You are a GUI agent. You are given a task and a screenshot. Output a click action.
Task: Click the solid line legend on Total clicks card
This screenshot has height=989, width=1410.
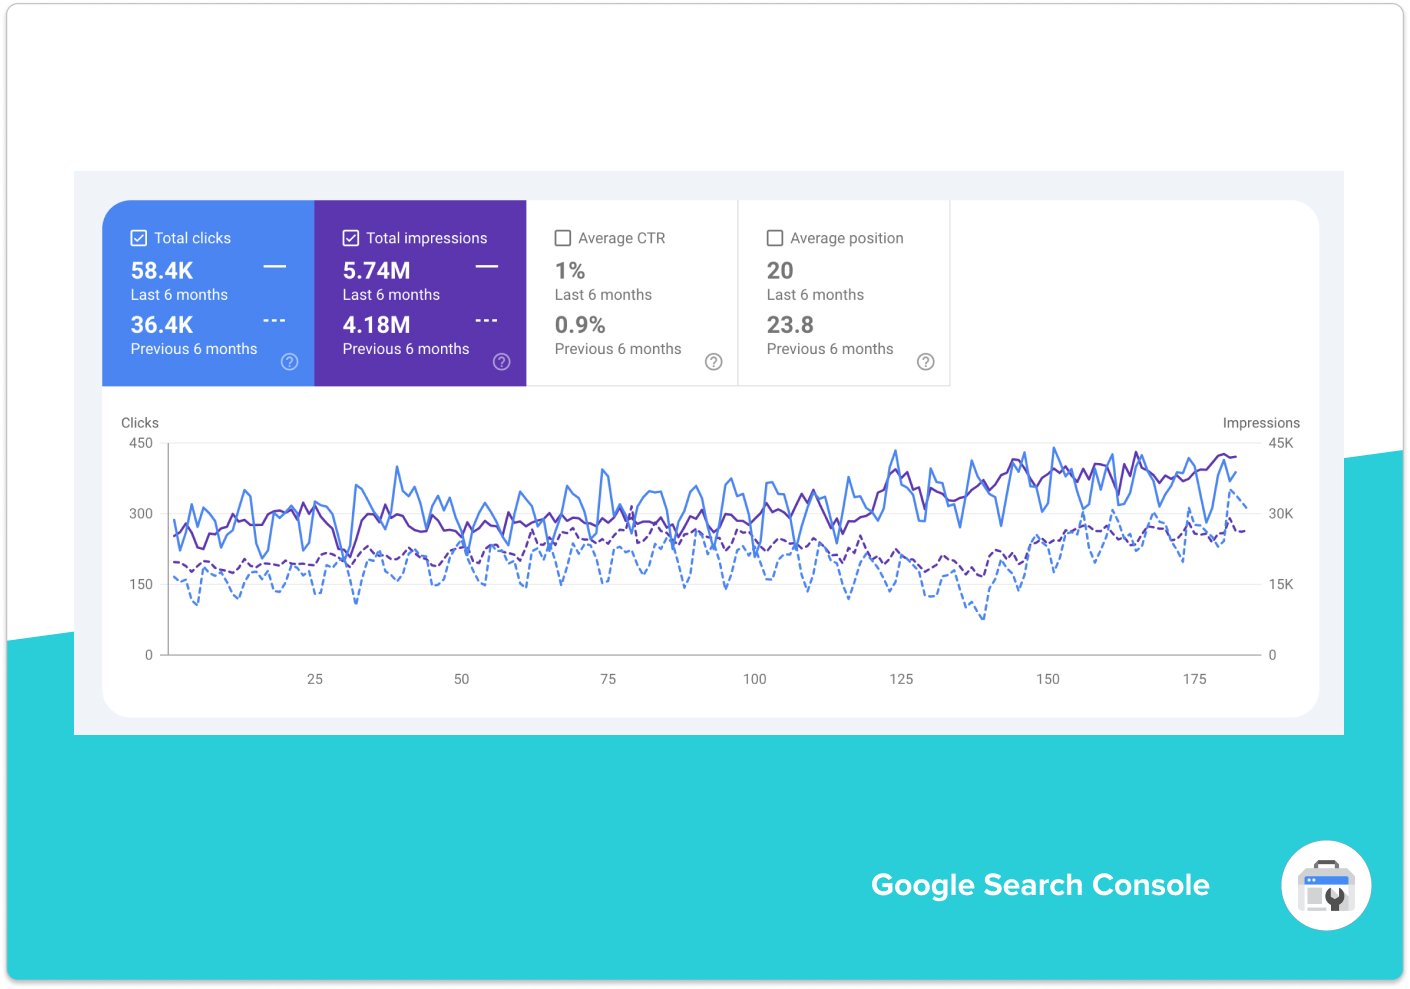tap(273, 265)
